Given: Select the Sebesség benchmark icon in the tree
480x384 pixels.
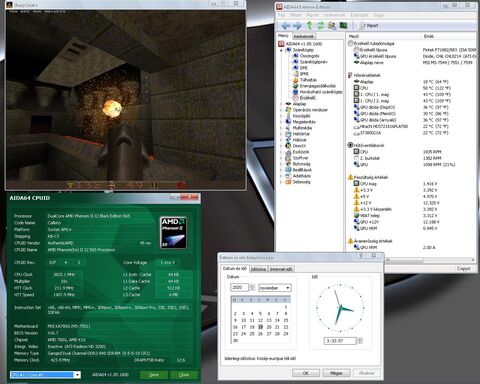Looking at the screenshot, I should pyautogui.click(x=288, y=182).
